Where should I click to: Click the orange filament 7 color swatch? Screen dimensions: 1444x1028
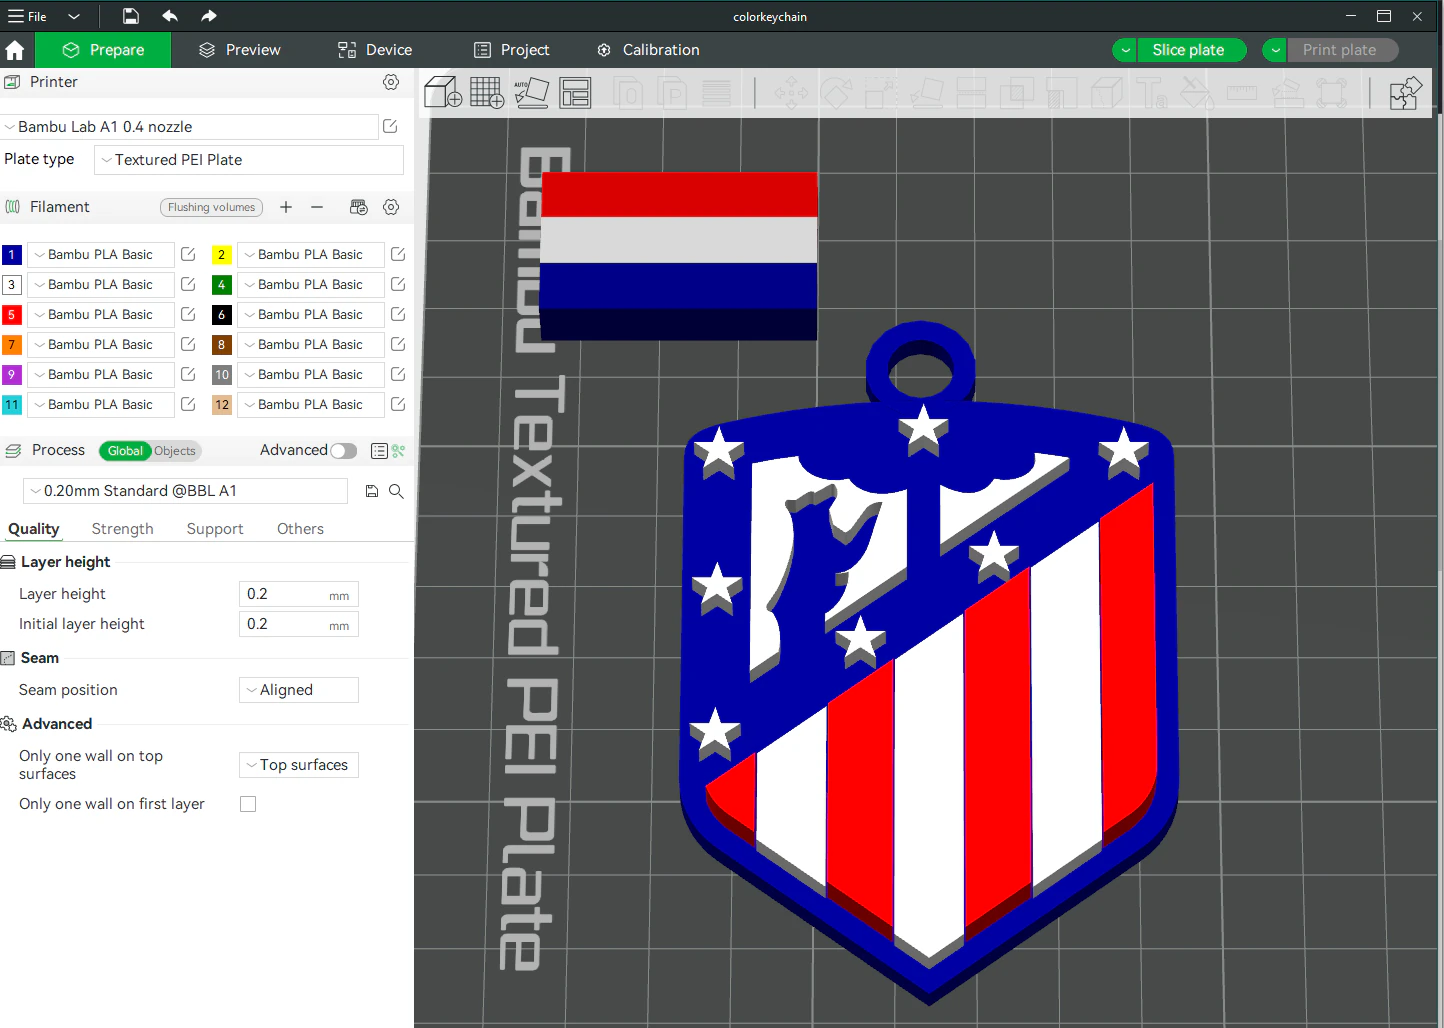tap(12, 345)
